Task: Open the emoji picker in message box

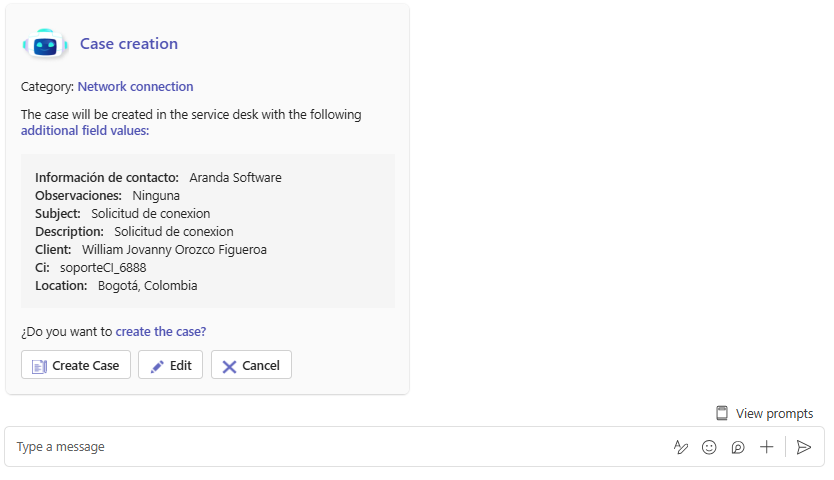Action: (709, 447)
